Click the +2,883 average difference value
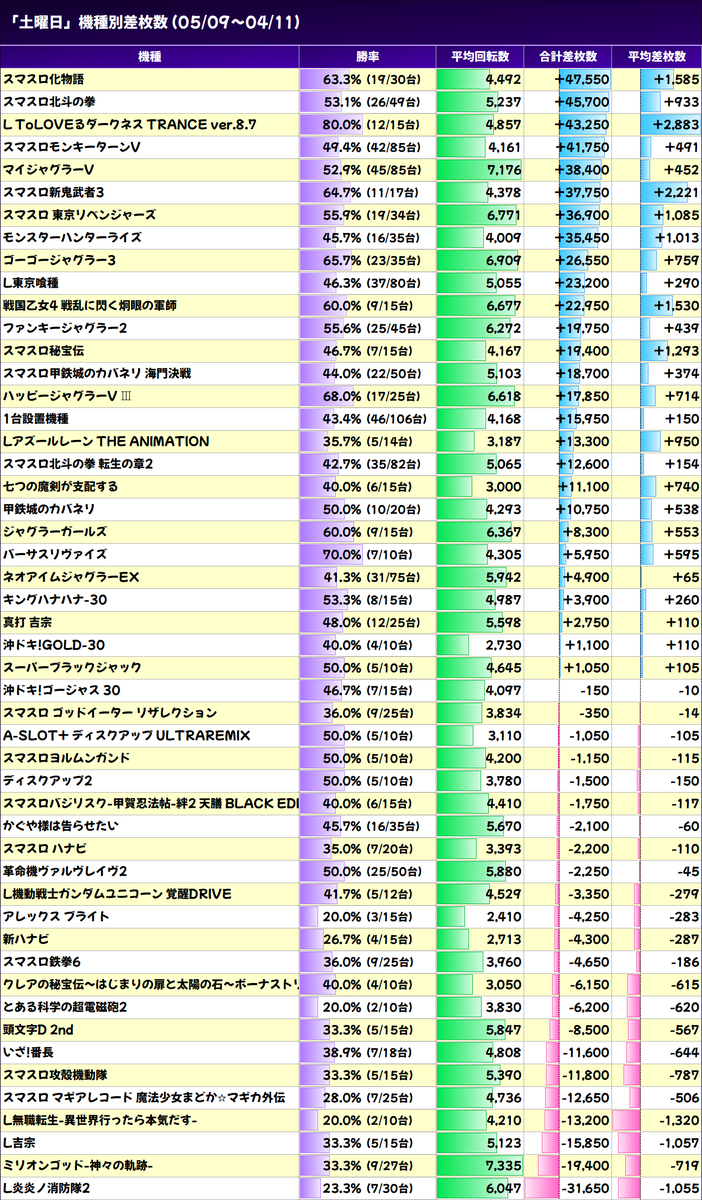Screen dimensions: 702x1200 pyautogui.click(x=676, y=124)
